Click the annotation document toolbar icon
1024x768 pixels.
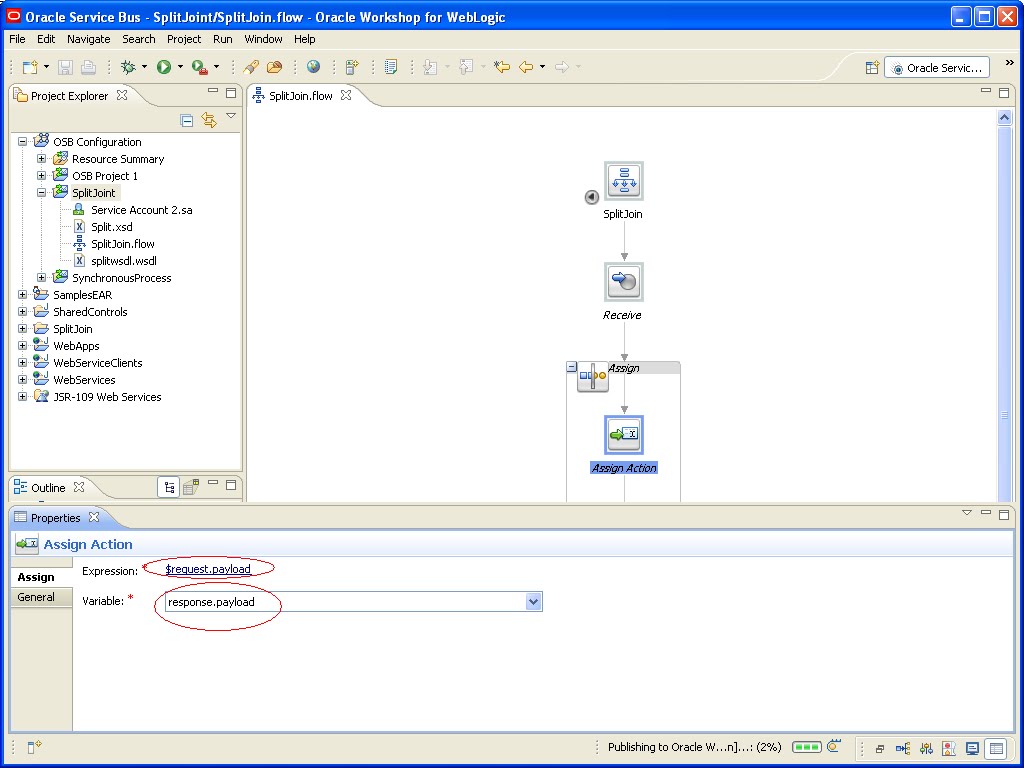391,67
